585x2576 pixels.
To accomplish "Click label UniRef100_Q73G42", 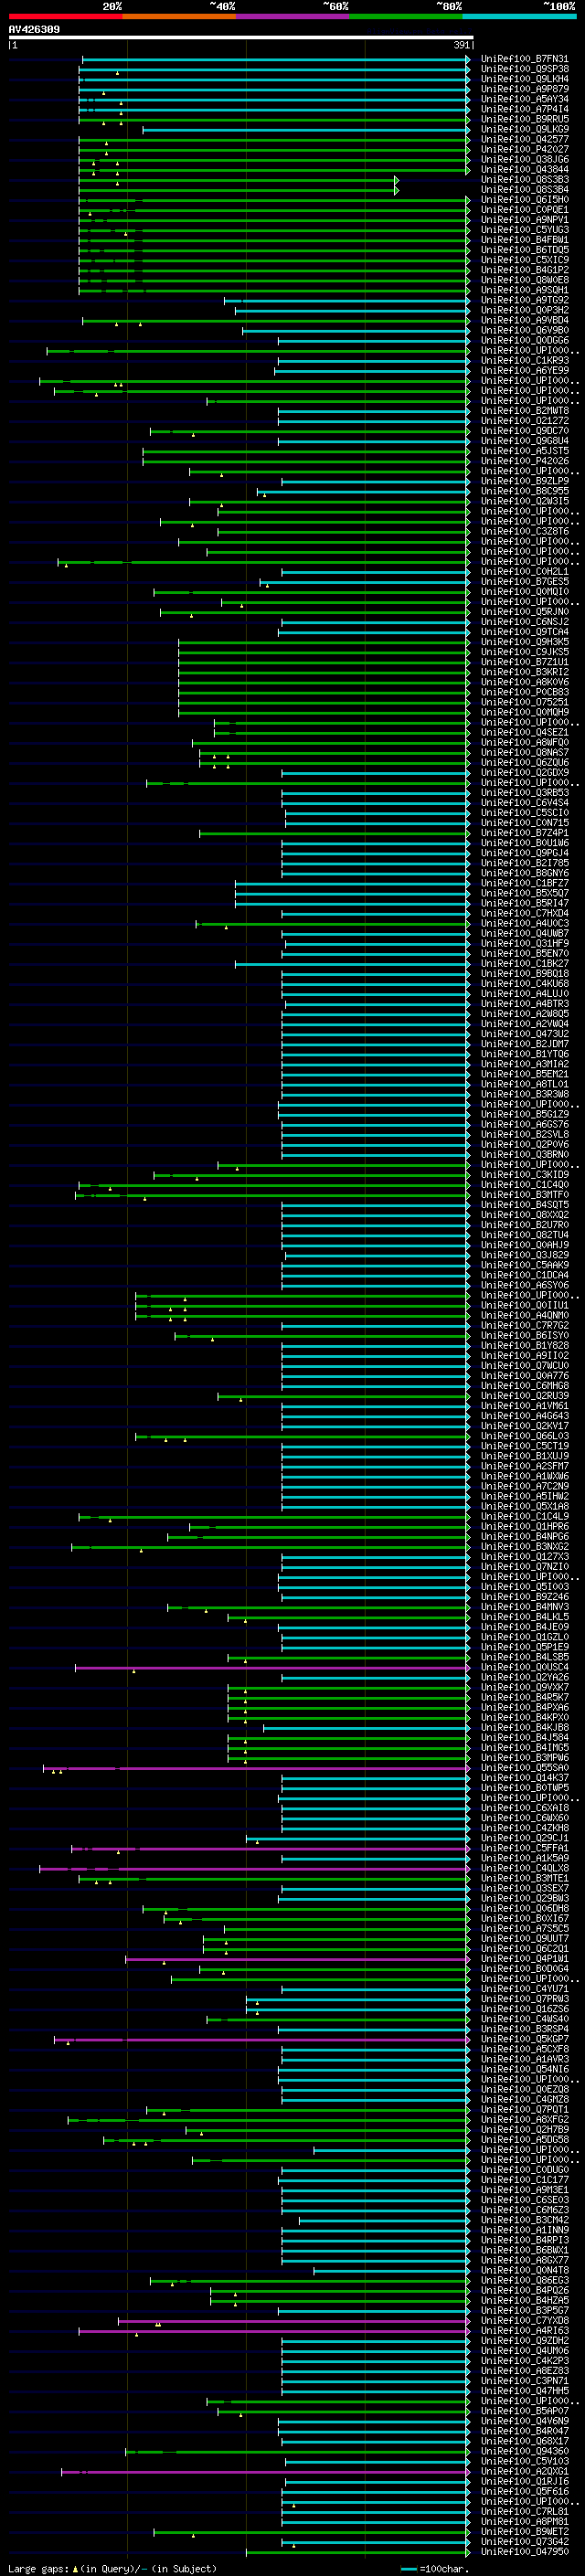I will 525,2541.
